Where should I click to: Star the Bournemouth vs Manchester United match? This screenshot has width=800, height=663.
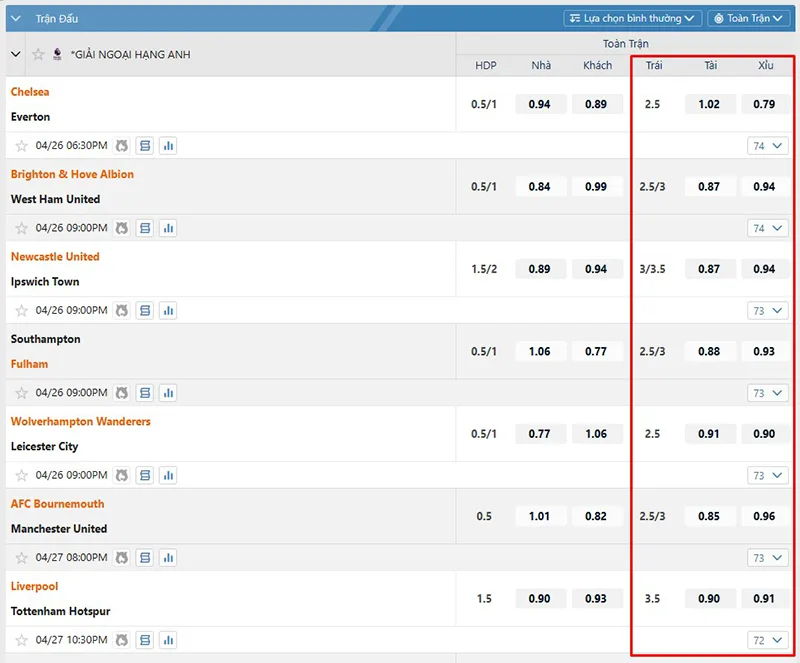pyautogui.click(x=21, y=558)
